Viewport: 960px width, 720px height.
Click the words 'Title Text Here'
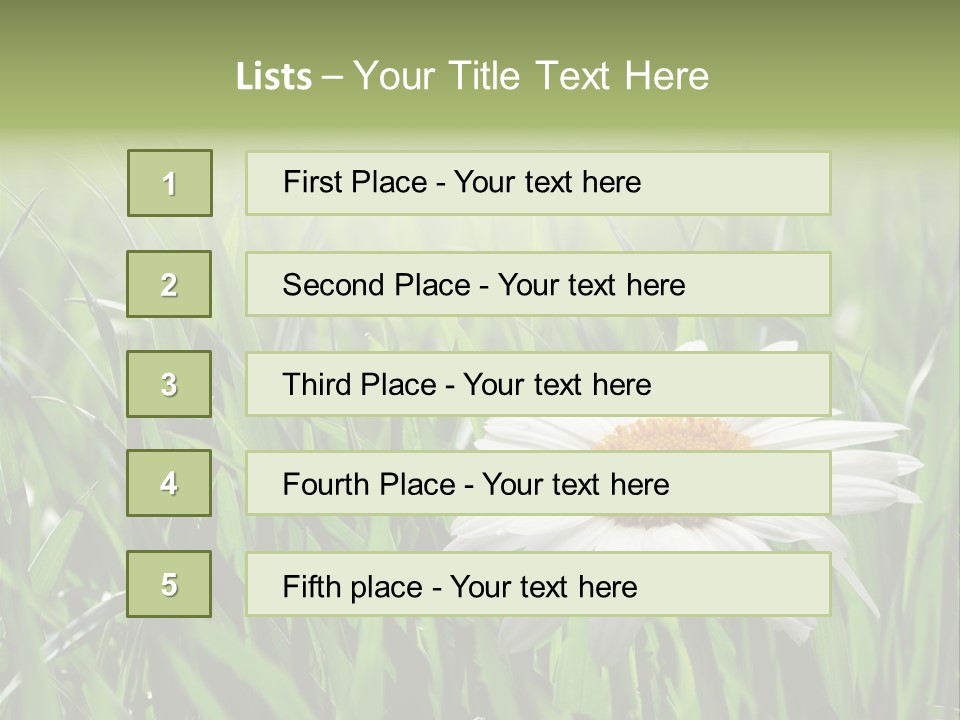[579, 76]
